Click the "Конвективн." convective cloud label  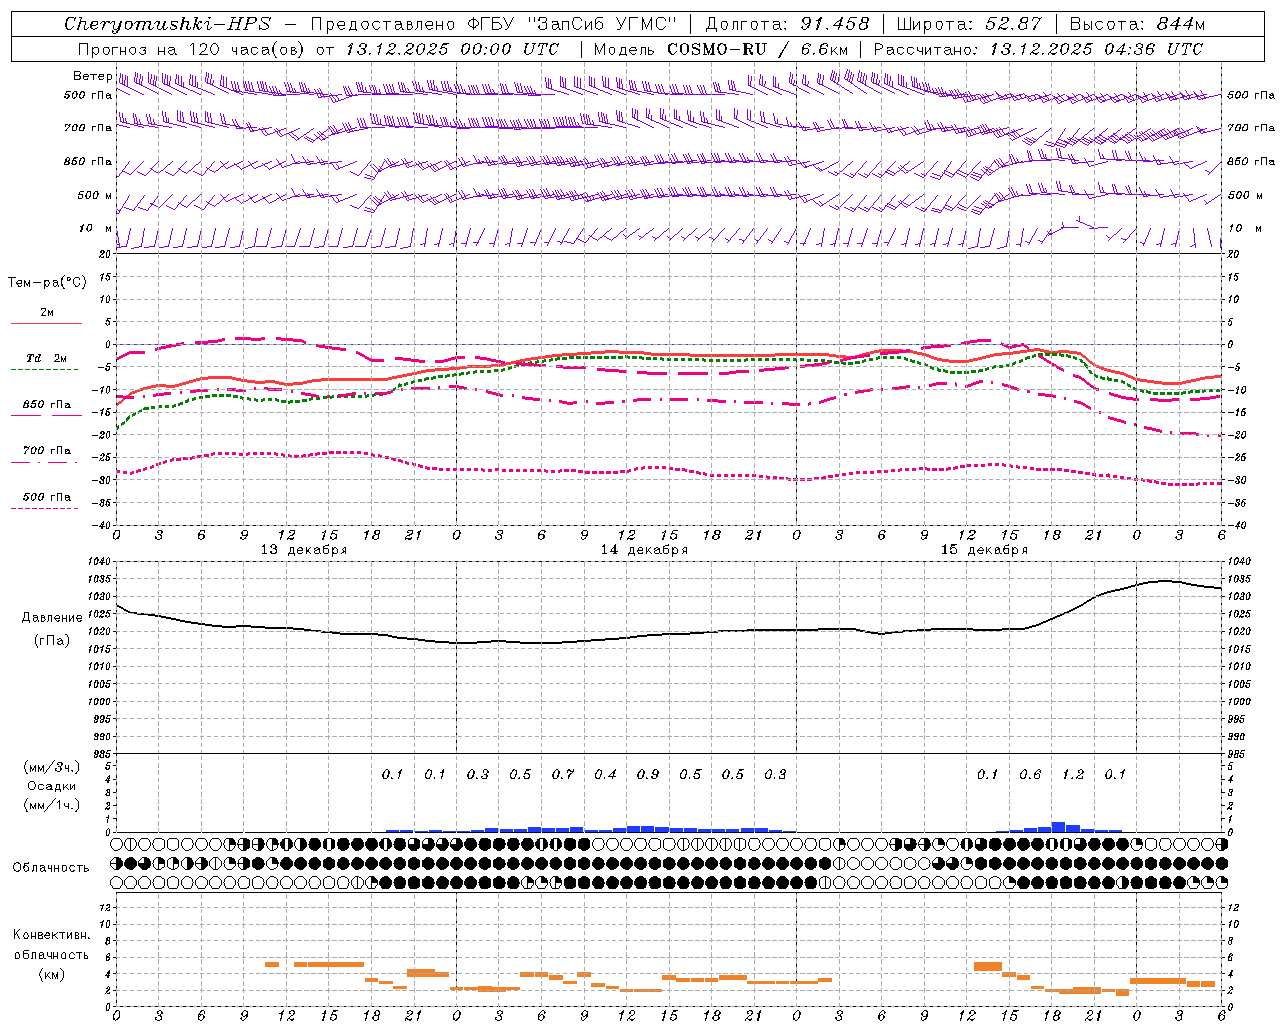pos(51,935)
